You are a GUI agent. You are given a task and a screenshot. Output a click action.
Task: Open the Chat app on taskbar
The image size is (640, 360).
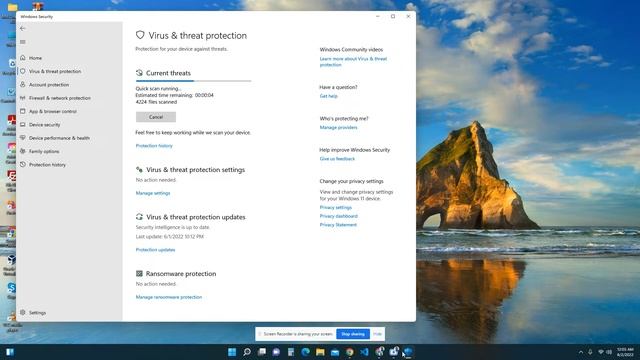(x=276, y=352)
